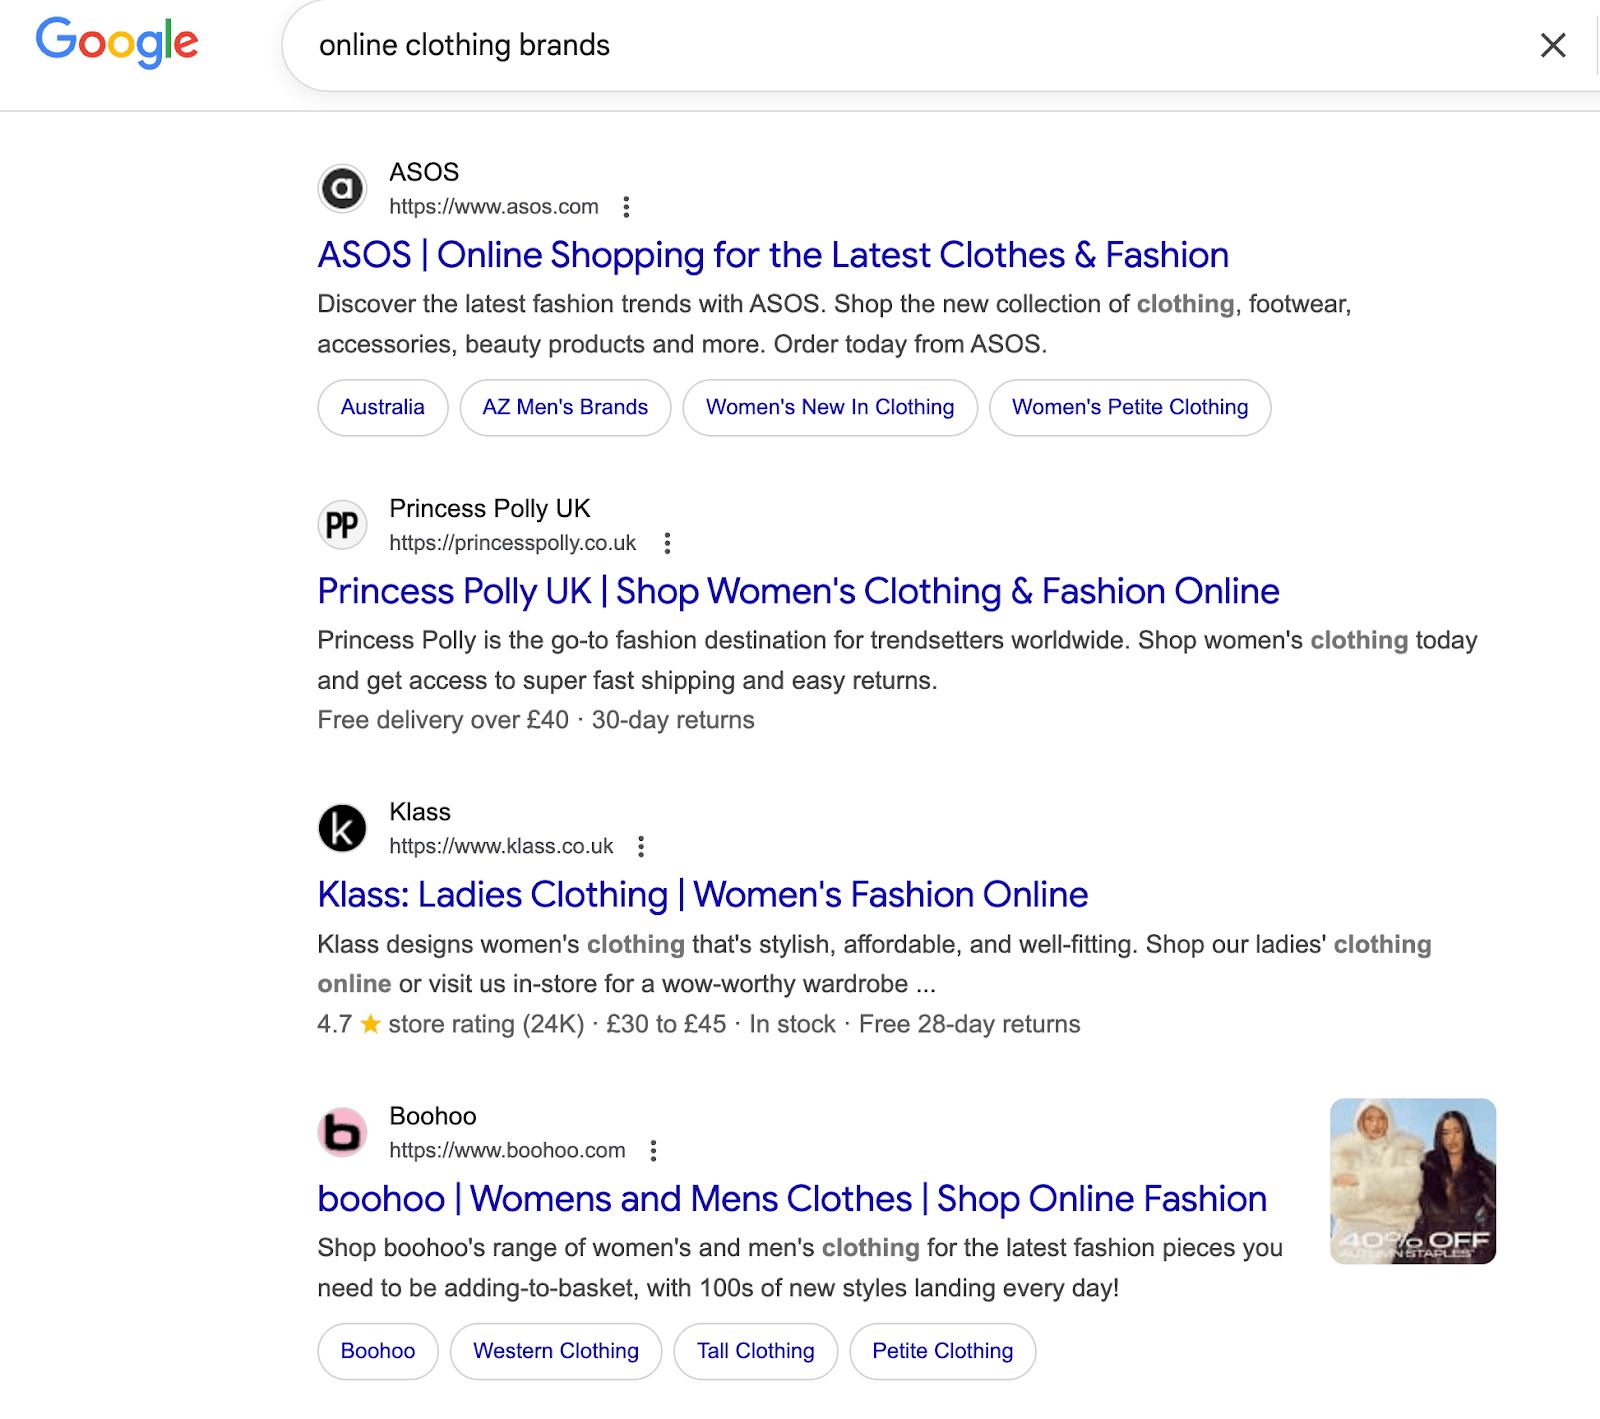This screenshot has width=1600, height=1419.
Task: Click the Klass favicon icon
Action: 342,828
